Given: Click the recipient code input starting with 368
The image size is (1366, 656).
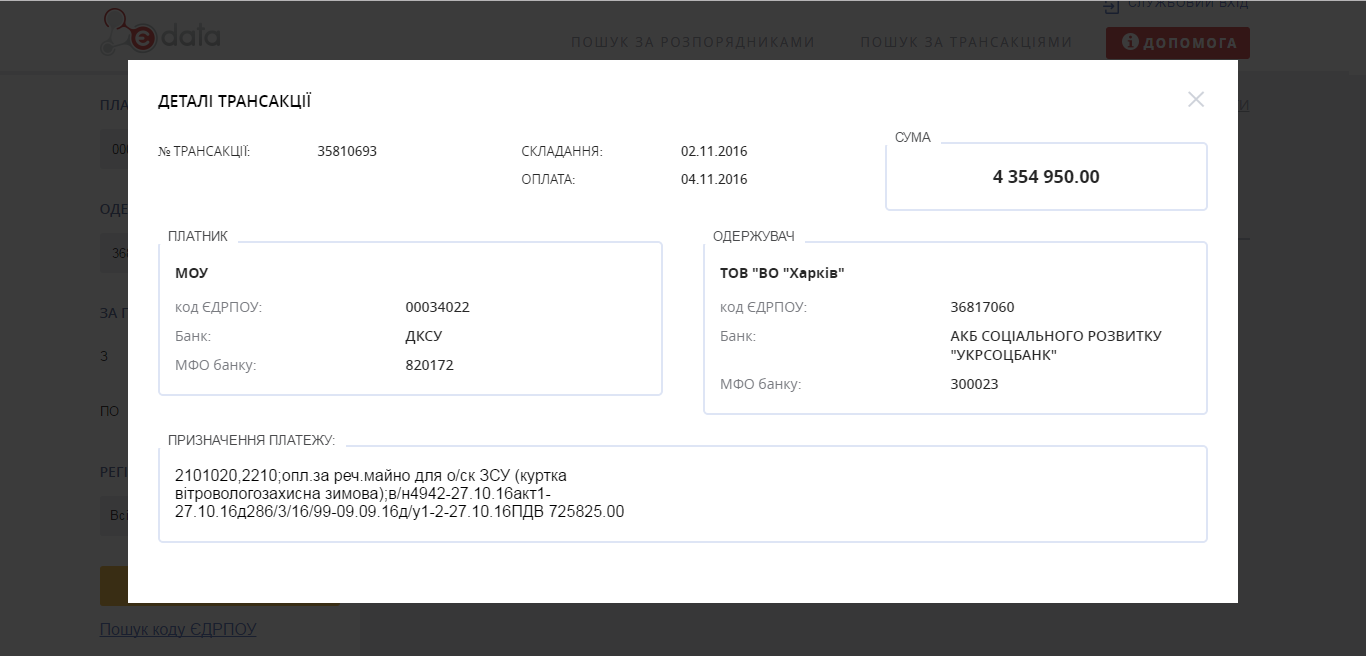Looking at the screenshot, I should (113, 254).
